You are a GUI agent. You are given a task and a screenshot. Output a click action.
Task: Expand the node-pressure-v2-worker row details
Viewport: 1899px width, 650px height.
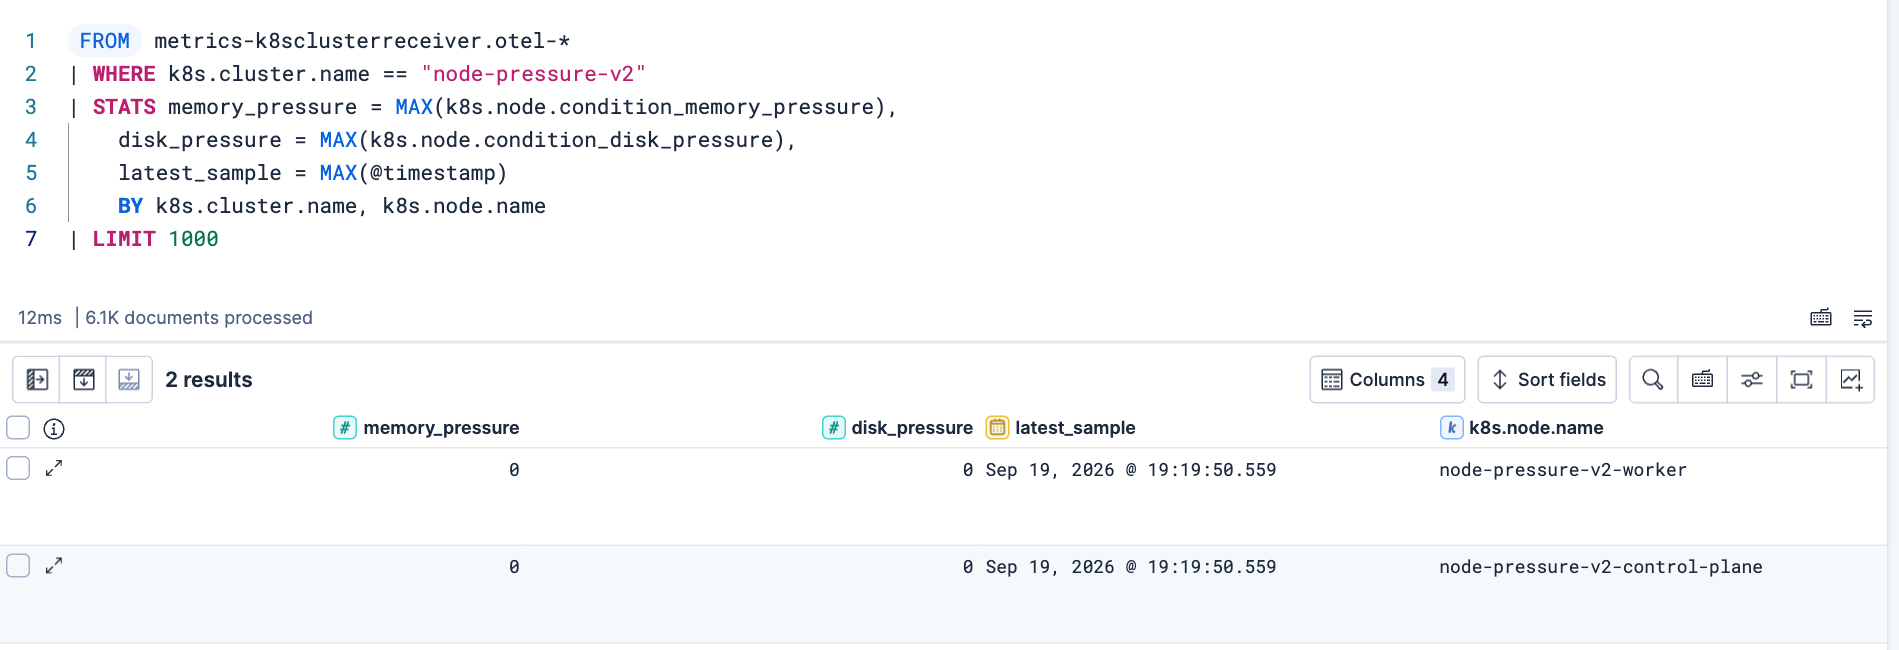click(54, 468)
